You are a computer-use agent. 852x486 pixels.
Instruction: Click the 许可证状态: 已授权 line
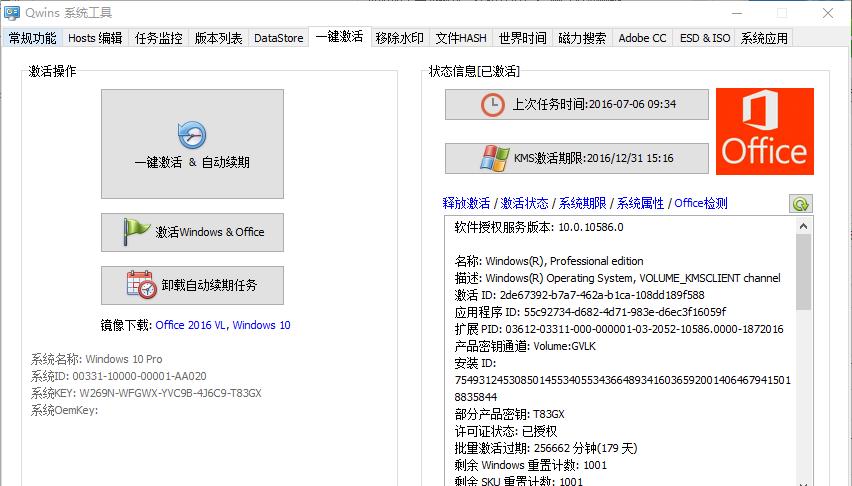506,431
